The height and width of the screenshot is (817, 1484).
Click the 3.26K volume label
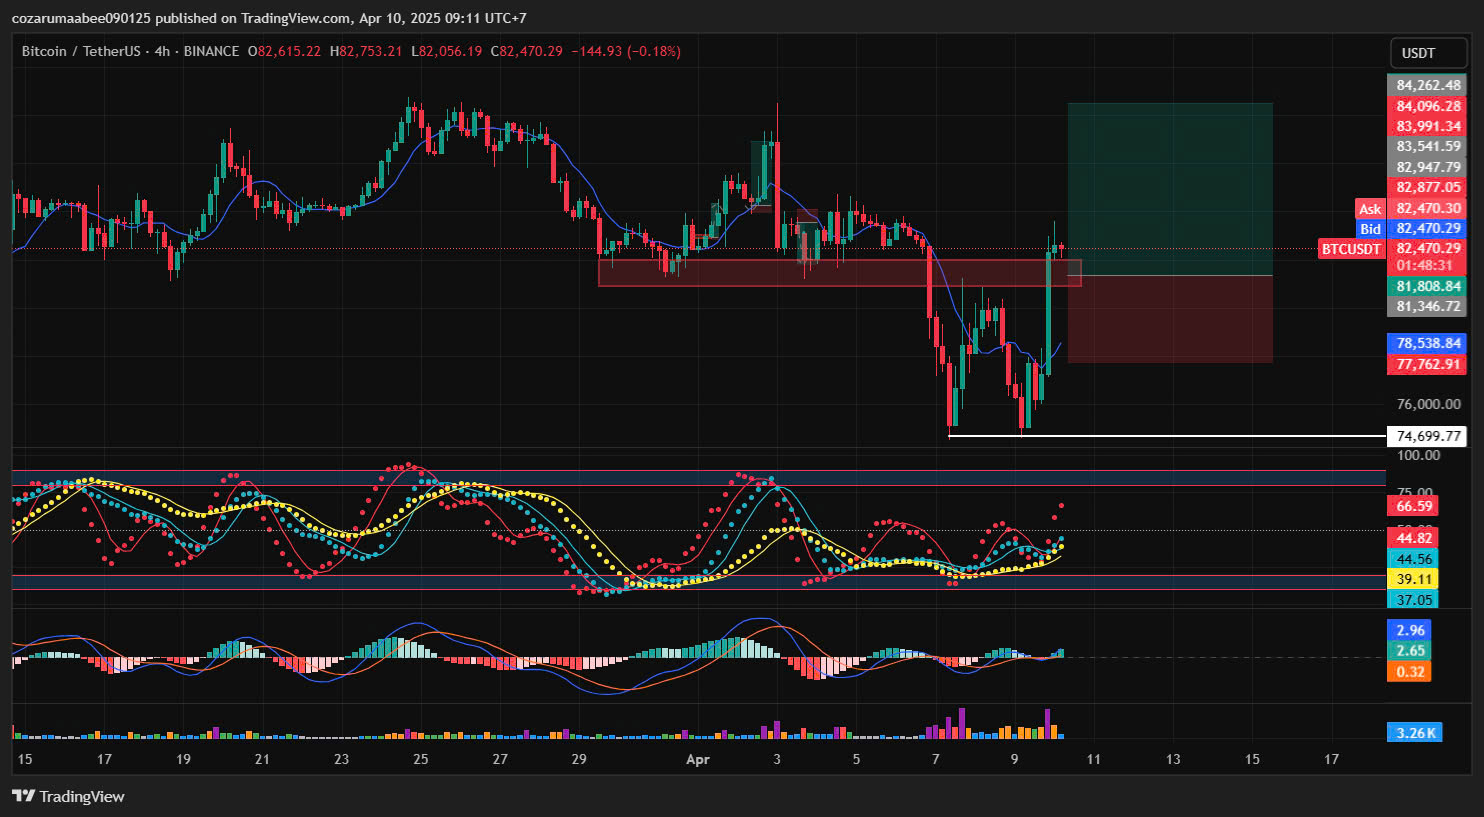[1415, 733]
